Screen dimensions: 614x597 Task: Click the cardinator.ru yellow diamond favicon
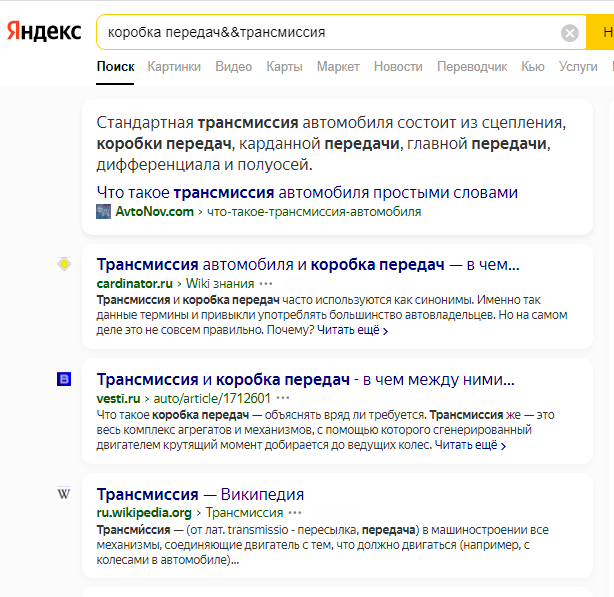[x=64, y=264]
